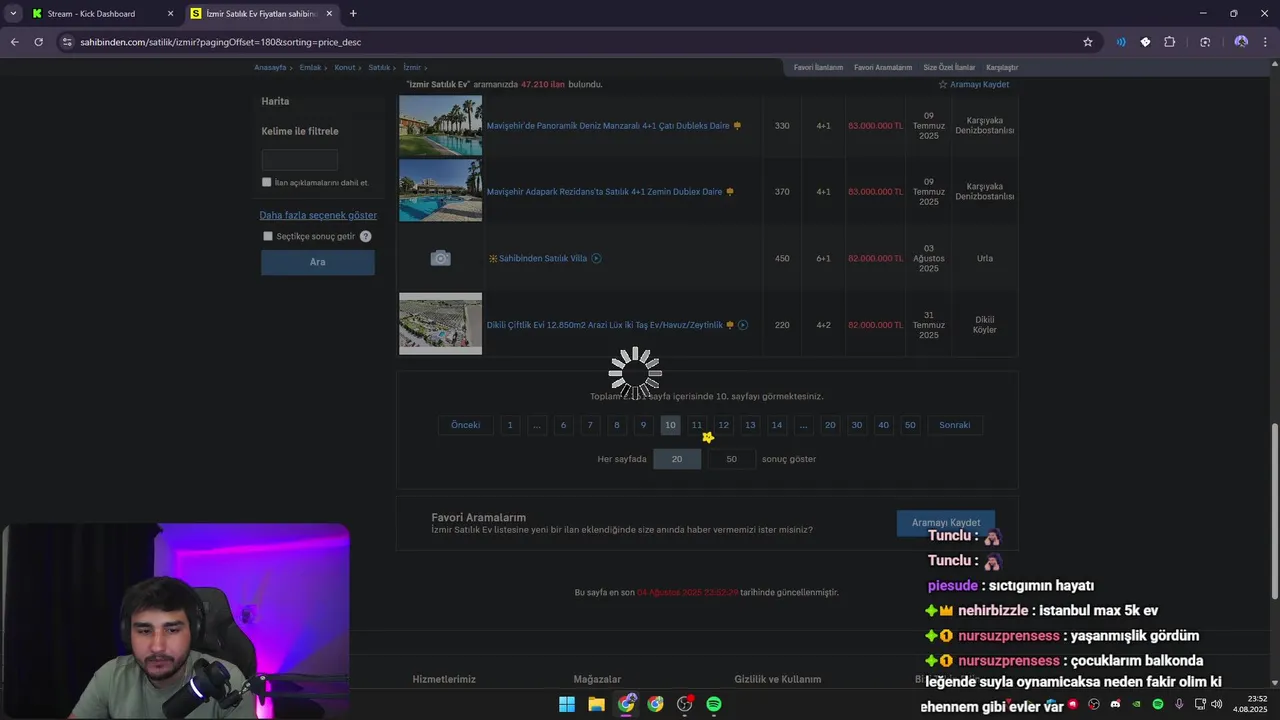Viewport: 1280px width, 720px height.
Task: Show 50 results per page
Action: 731,459
